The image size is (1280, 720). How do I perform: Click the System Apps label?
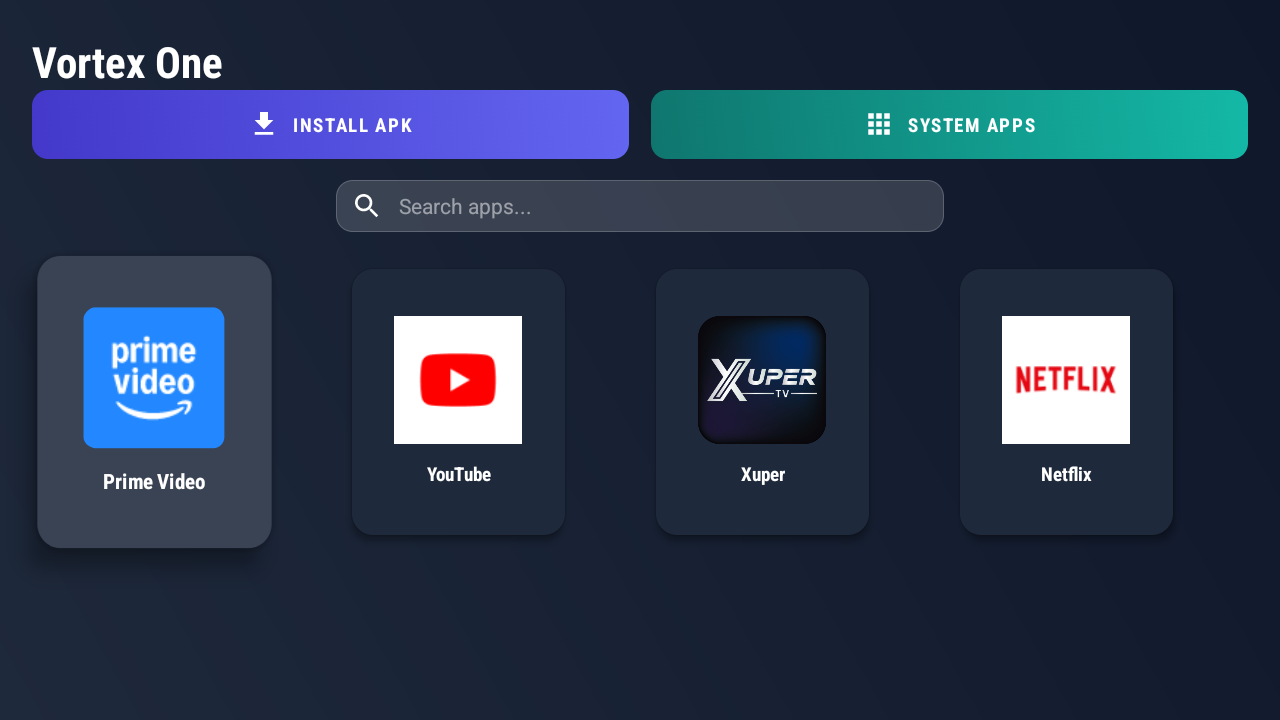pos(972,126)
